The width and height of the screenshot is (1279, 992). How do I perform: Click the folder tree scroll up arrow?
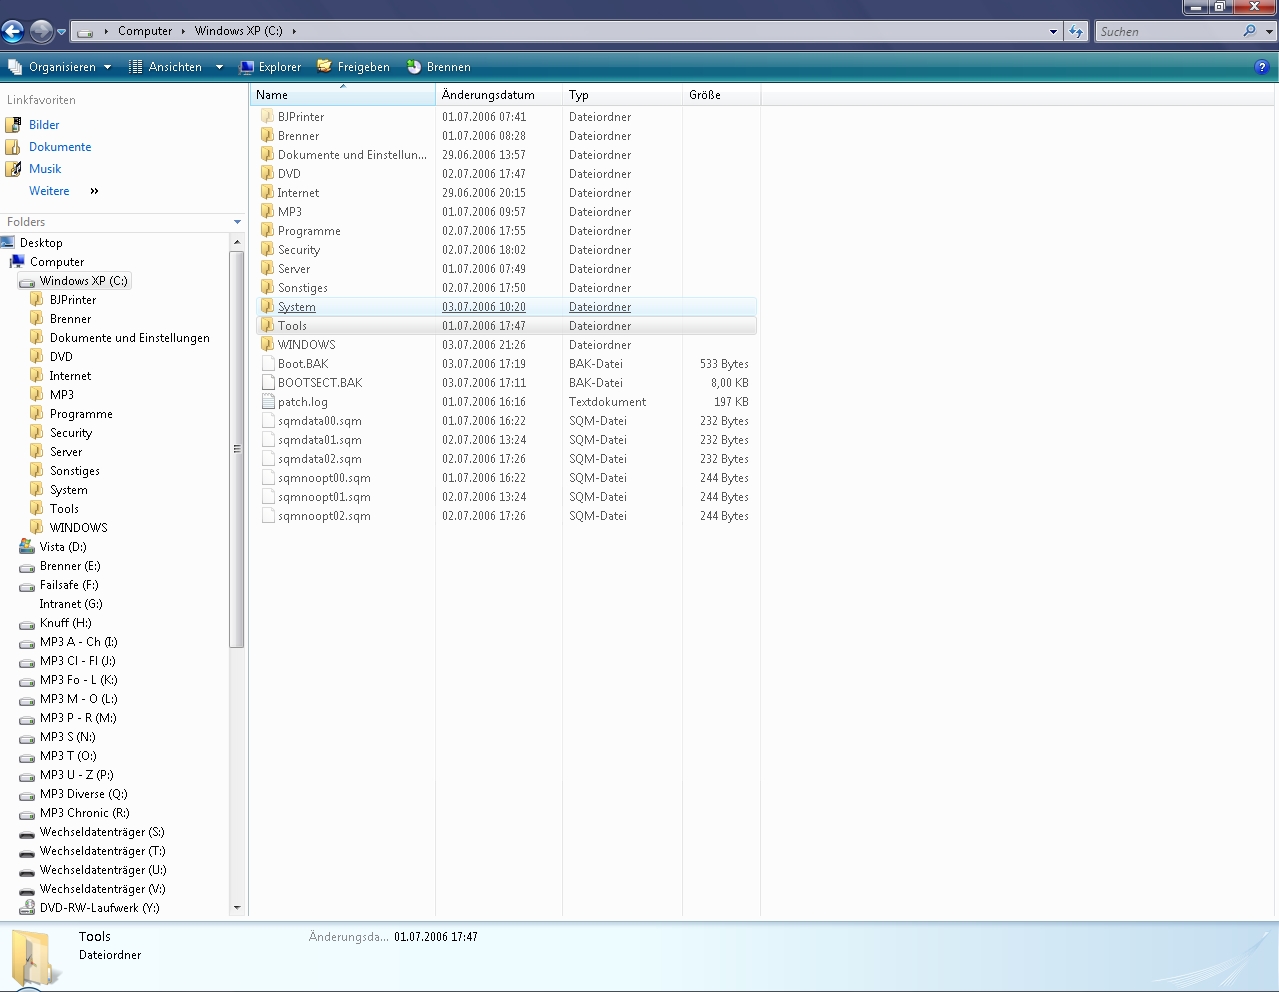[237, 242]
